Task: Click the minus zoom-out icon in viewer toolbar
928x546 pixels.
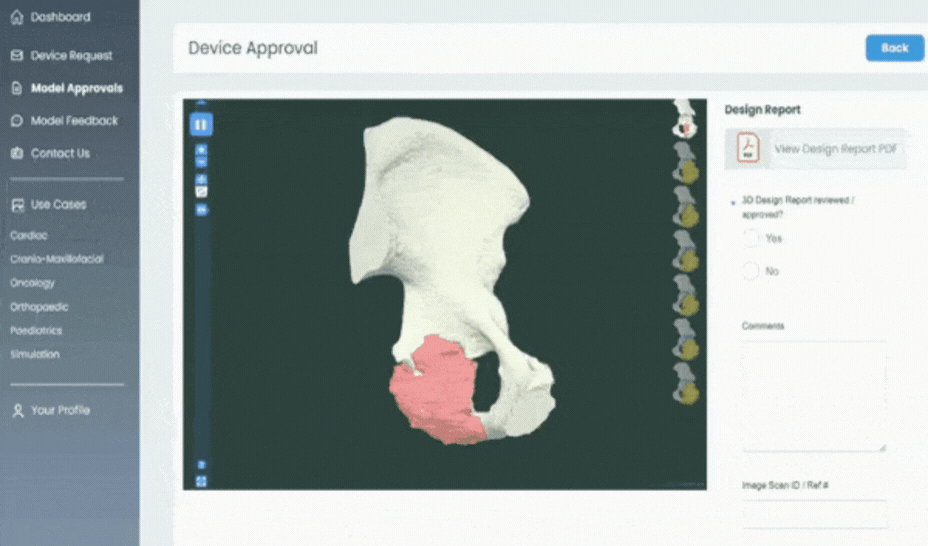Action: pos(201,162)
